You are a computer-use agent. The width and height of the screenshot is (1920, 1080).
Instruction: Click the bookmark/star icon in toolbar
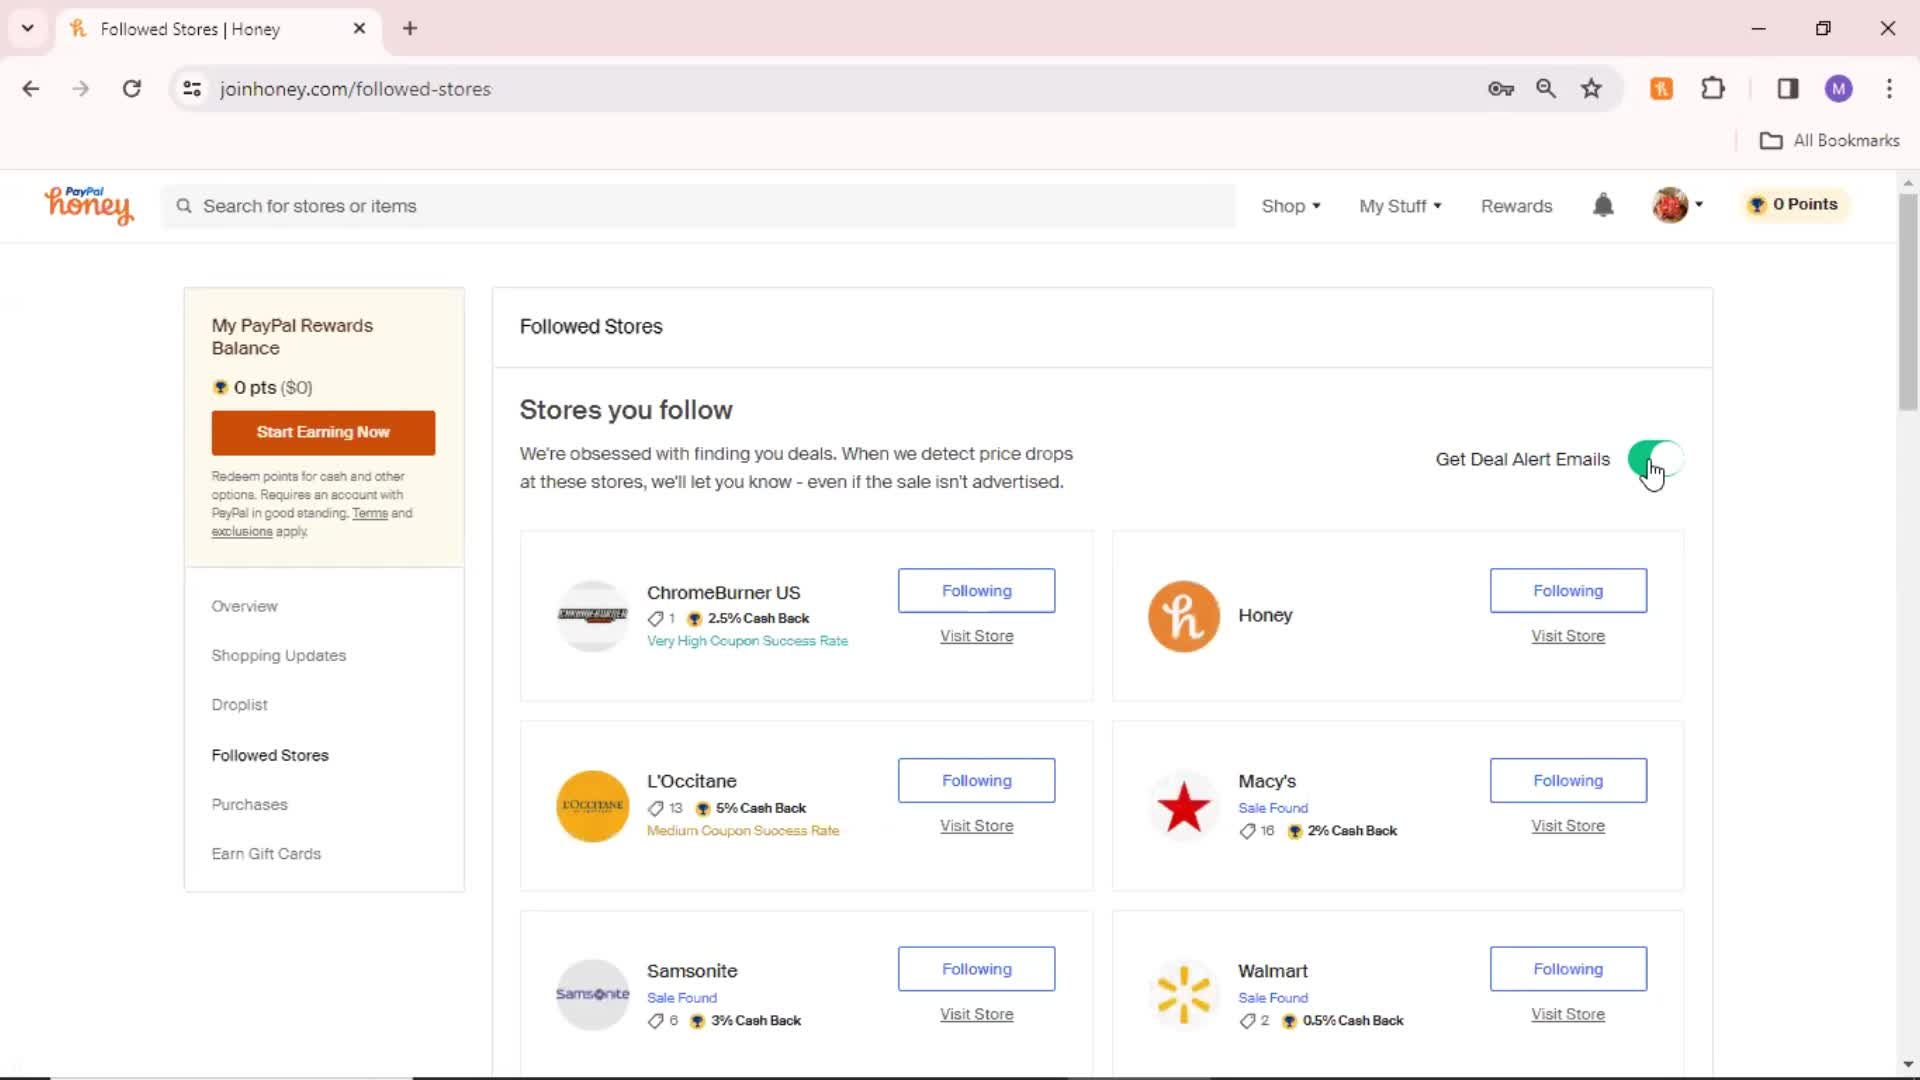tap(1592, 88)
